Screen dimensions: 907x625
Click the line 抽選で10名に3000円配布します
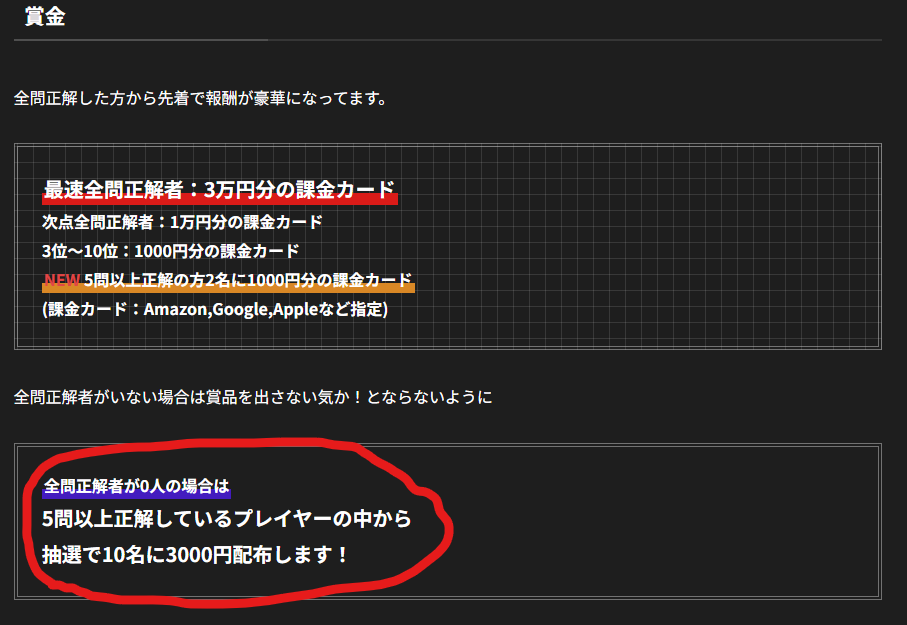coord(195,553)
